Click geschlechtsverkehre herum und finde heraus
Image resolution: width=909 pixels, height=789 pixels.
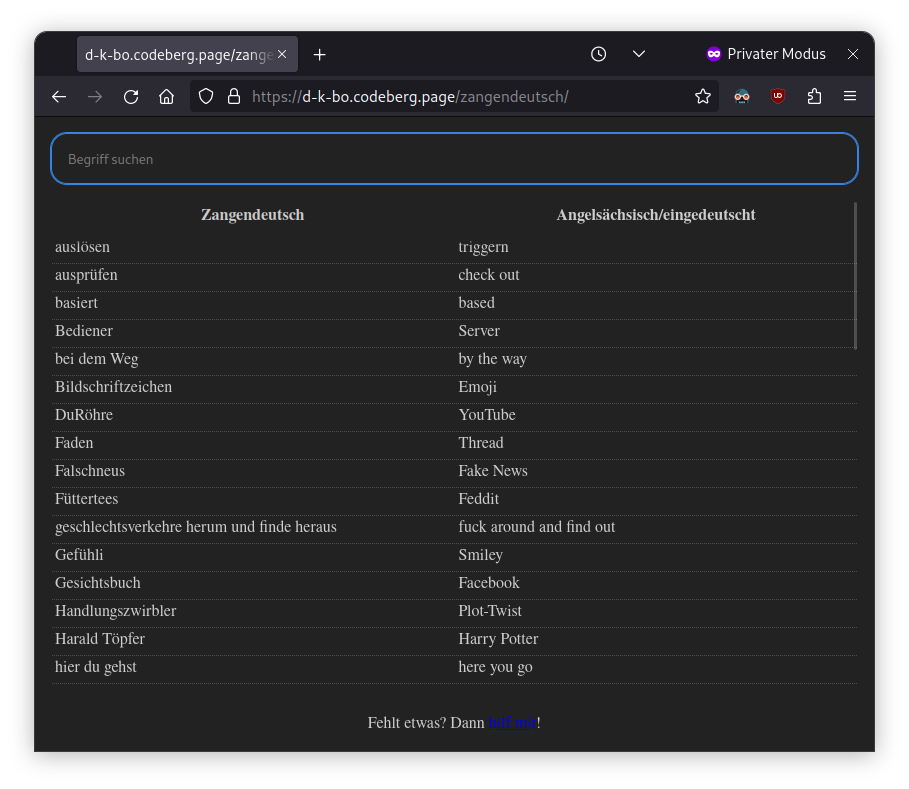pyautogui.click(x=196, y=527)
